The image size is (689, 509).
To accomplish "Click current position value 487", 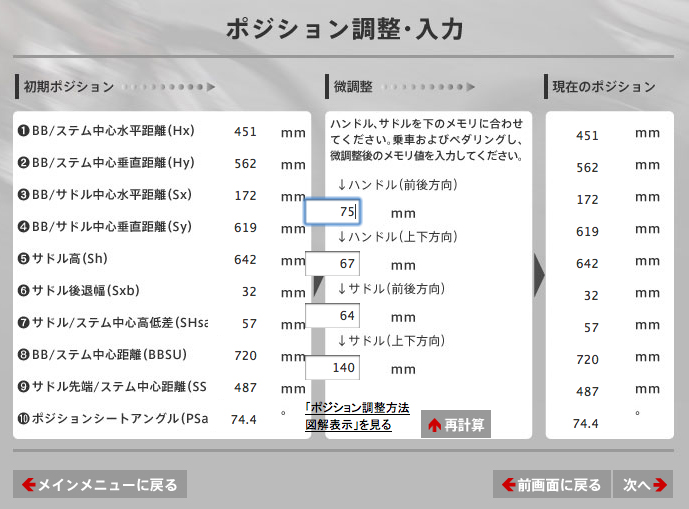I will point(587,392).
